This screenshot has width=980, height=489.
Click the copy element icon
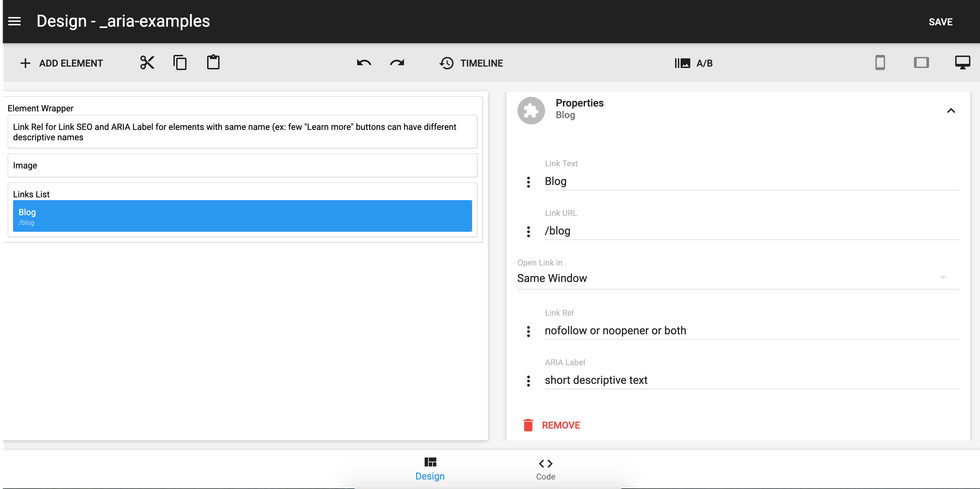pos(180,63)
